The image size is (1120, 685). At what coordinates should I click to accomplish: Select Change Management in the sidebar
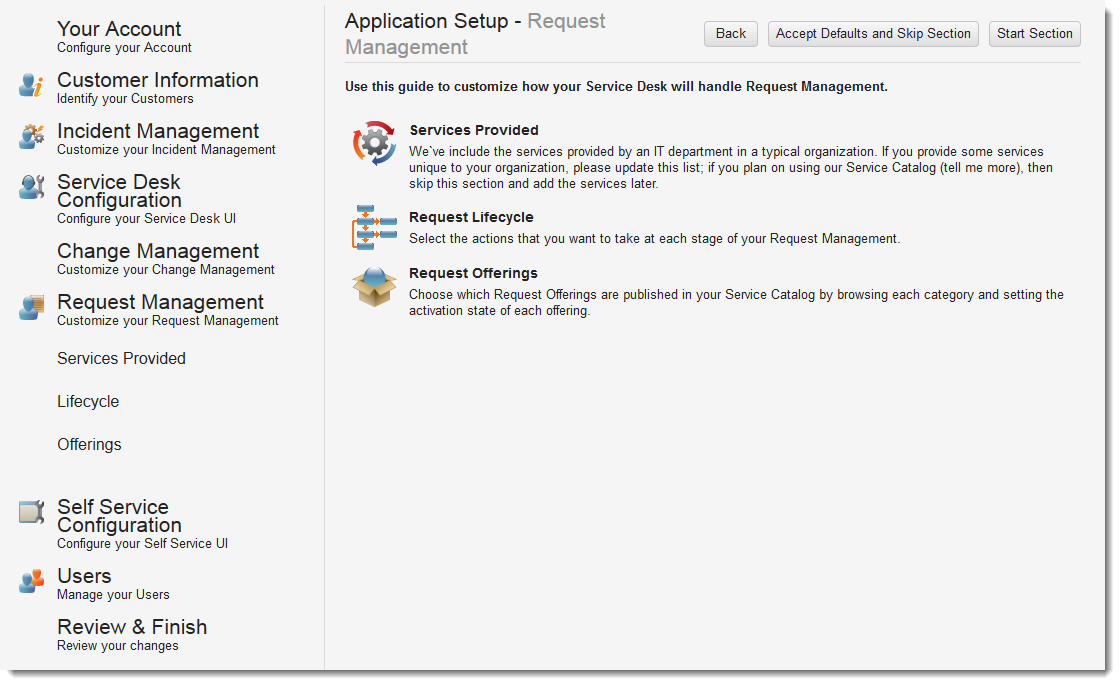157,250
